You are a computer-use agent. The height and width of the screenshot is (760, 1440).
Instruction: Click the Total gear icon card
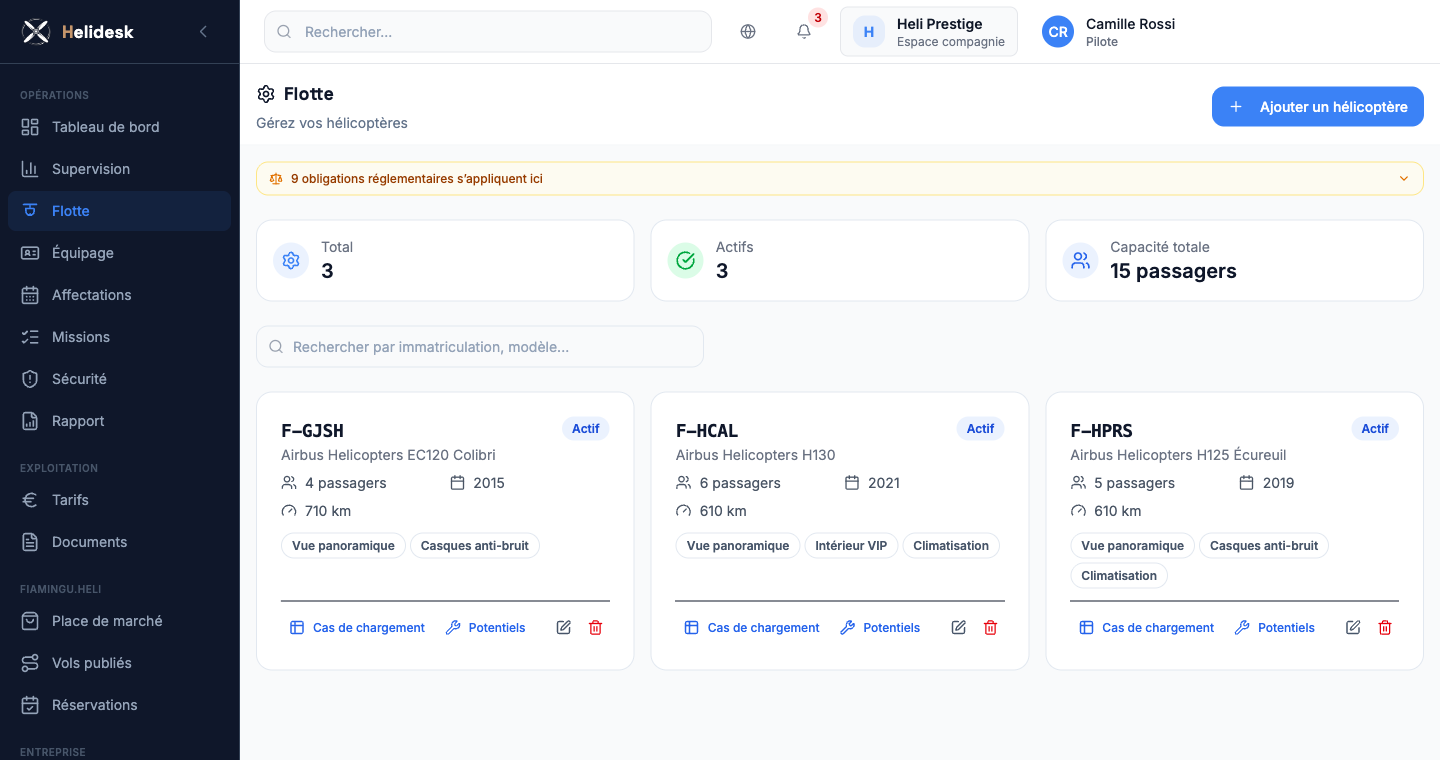tap(291, 261)
